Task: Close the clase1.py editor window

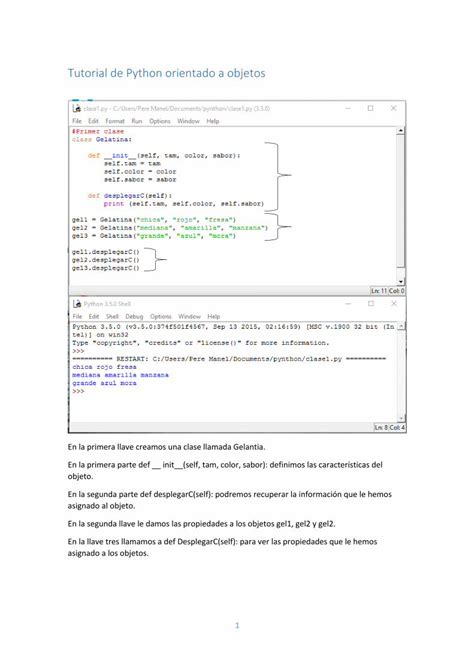Action: 394,108
